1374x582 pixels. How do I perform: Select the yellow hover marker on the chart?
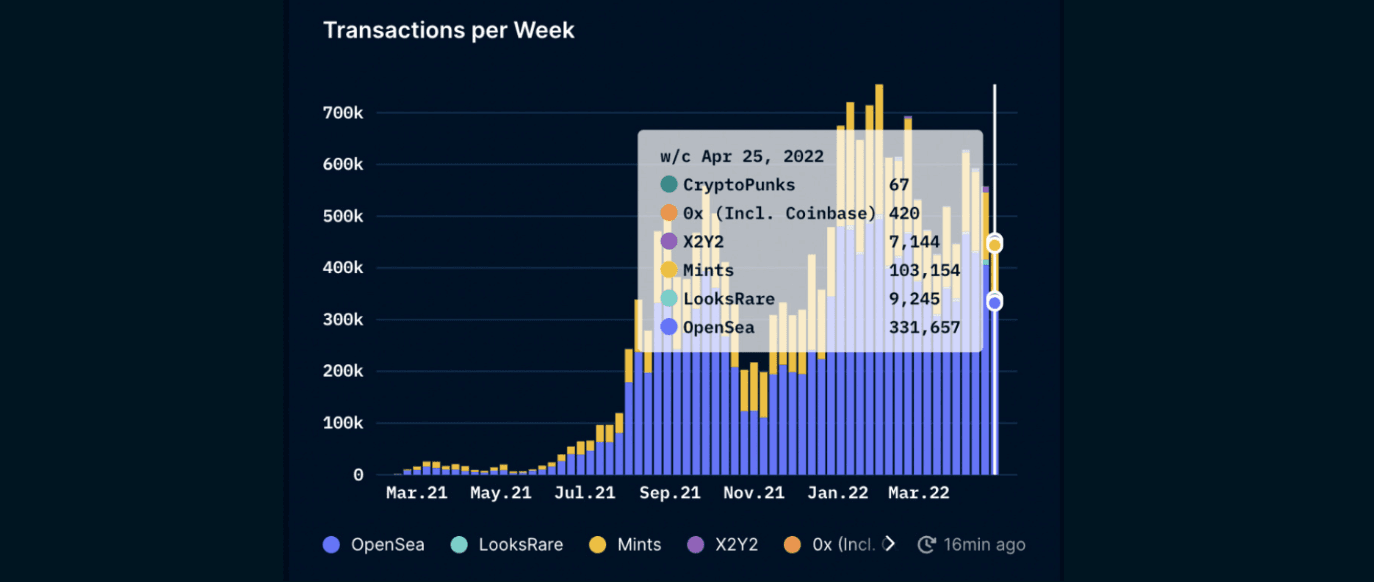click(x=994, y=245)
